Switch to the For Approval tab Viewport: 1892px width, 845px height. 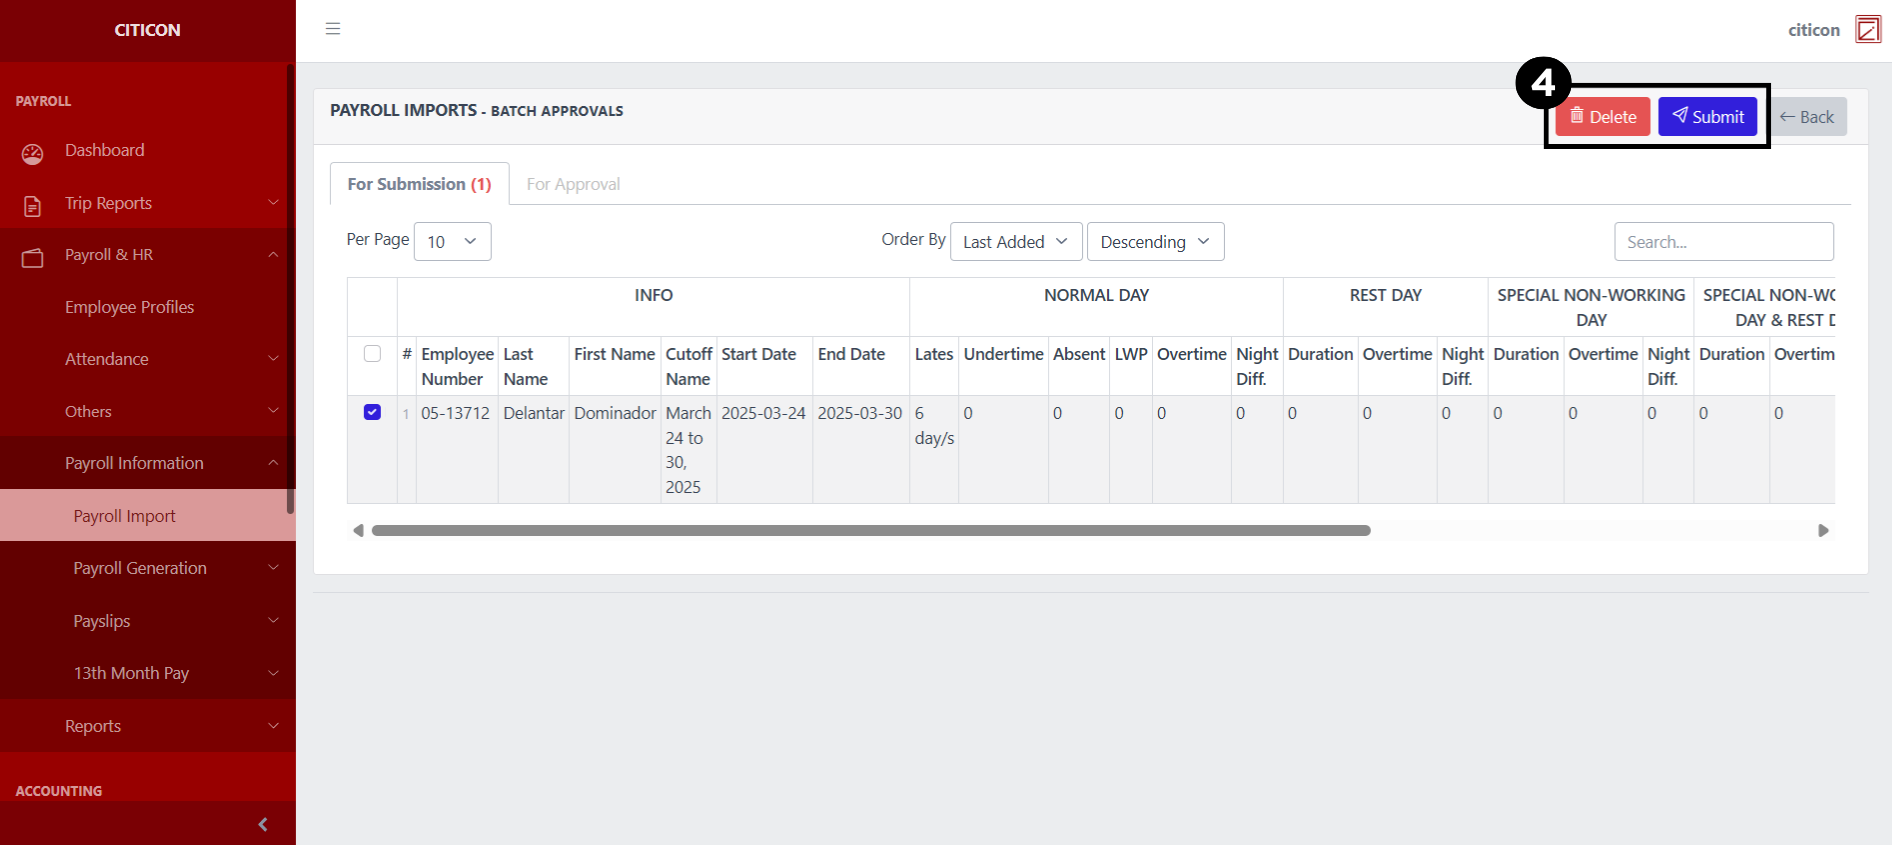pos(573,184)
